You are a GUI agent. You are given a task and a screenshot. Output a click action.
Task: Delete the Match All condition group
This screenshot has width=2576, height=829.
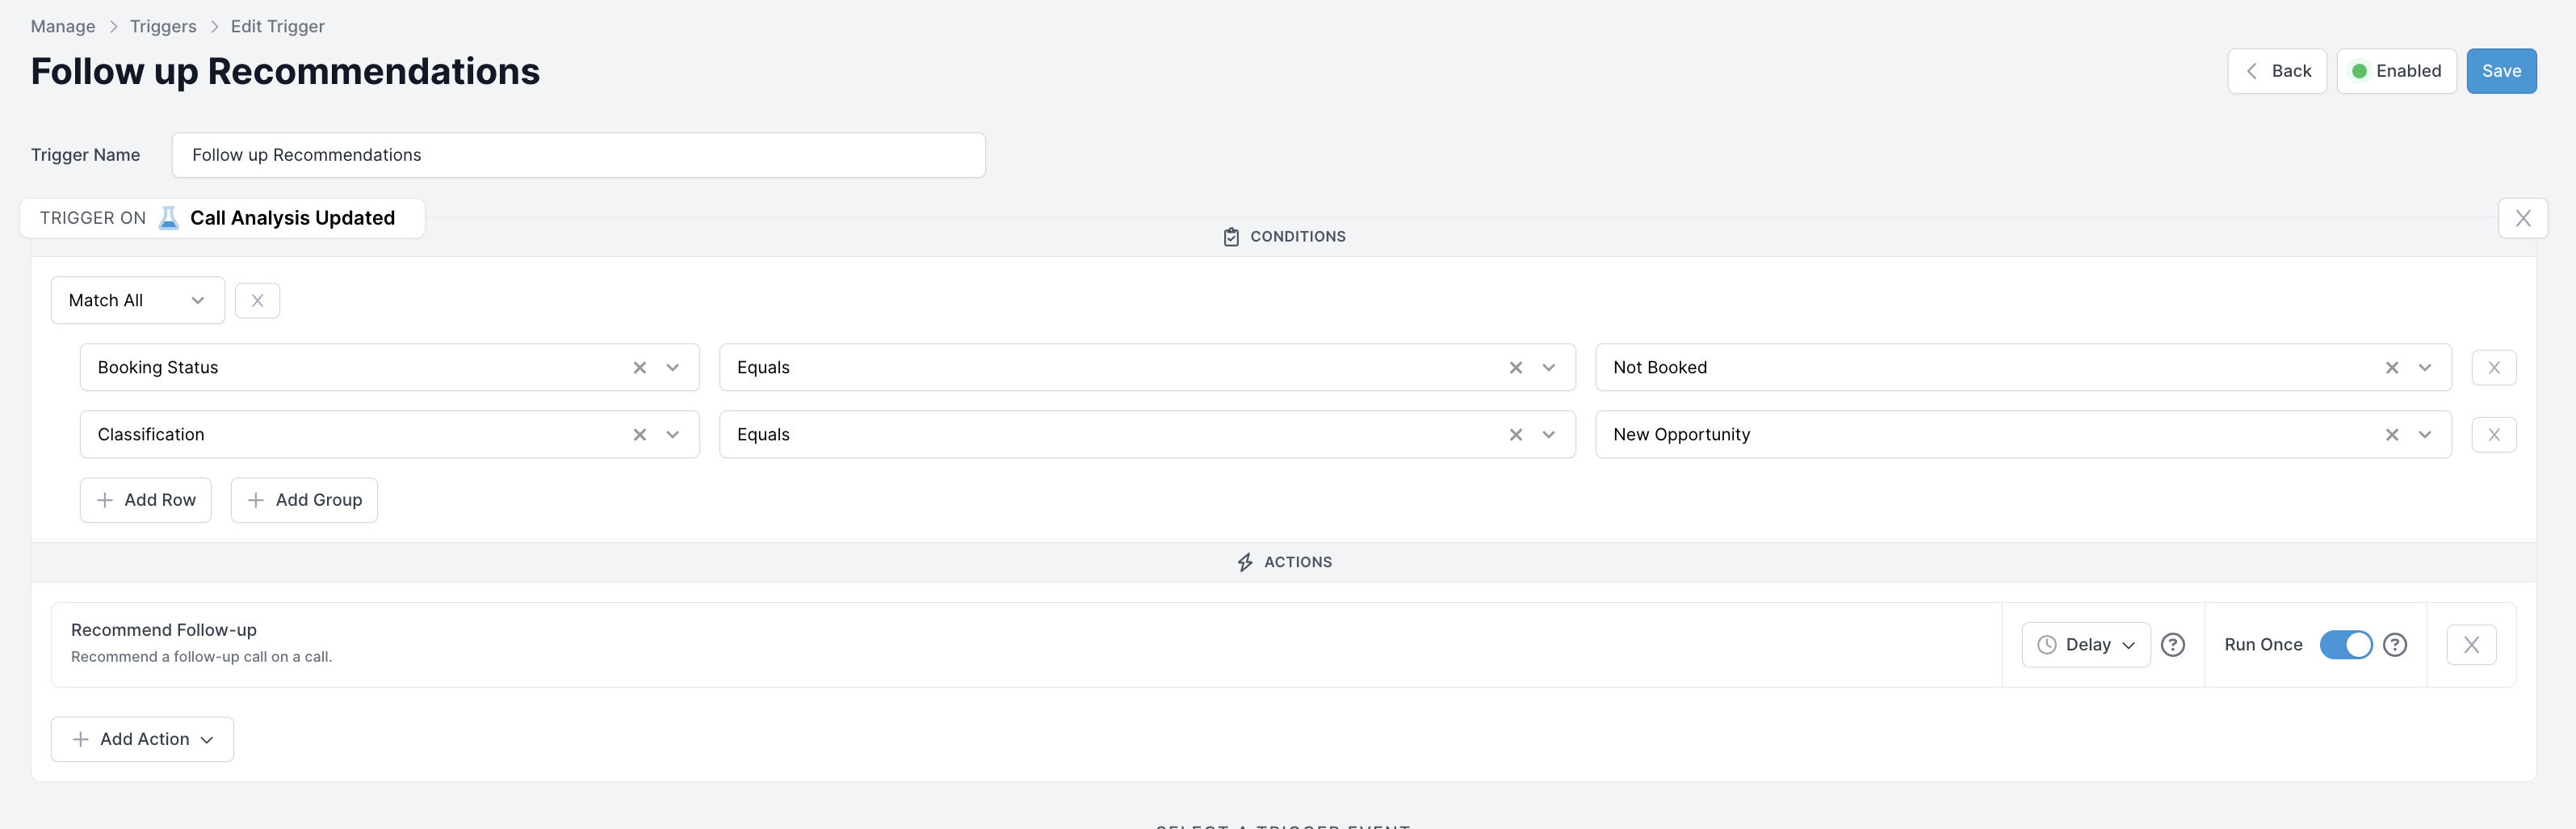257,300
